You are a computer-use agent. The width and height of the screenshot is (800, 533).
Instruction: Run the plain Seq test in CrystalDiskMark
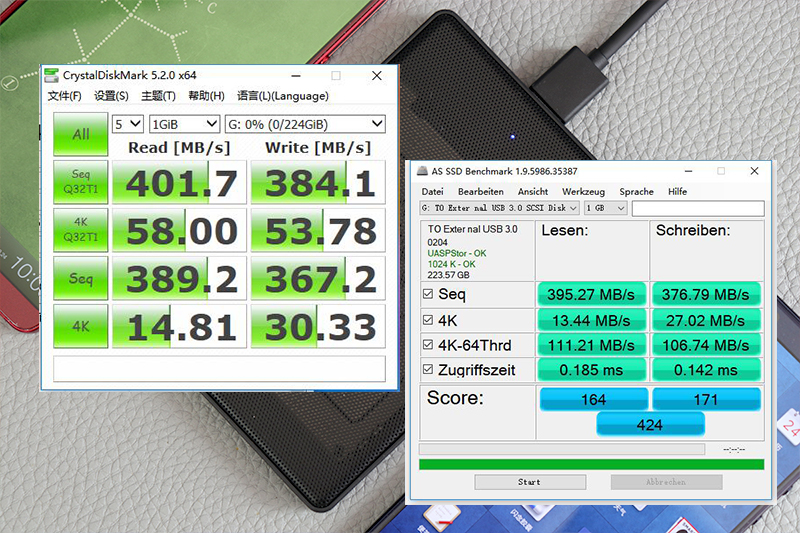[81, 278]
